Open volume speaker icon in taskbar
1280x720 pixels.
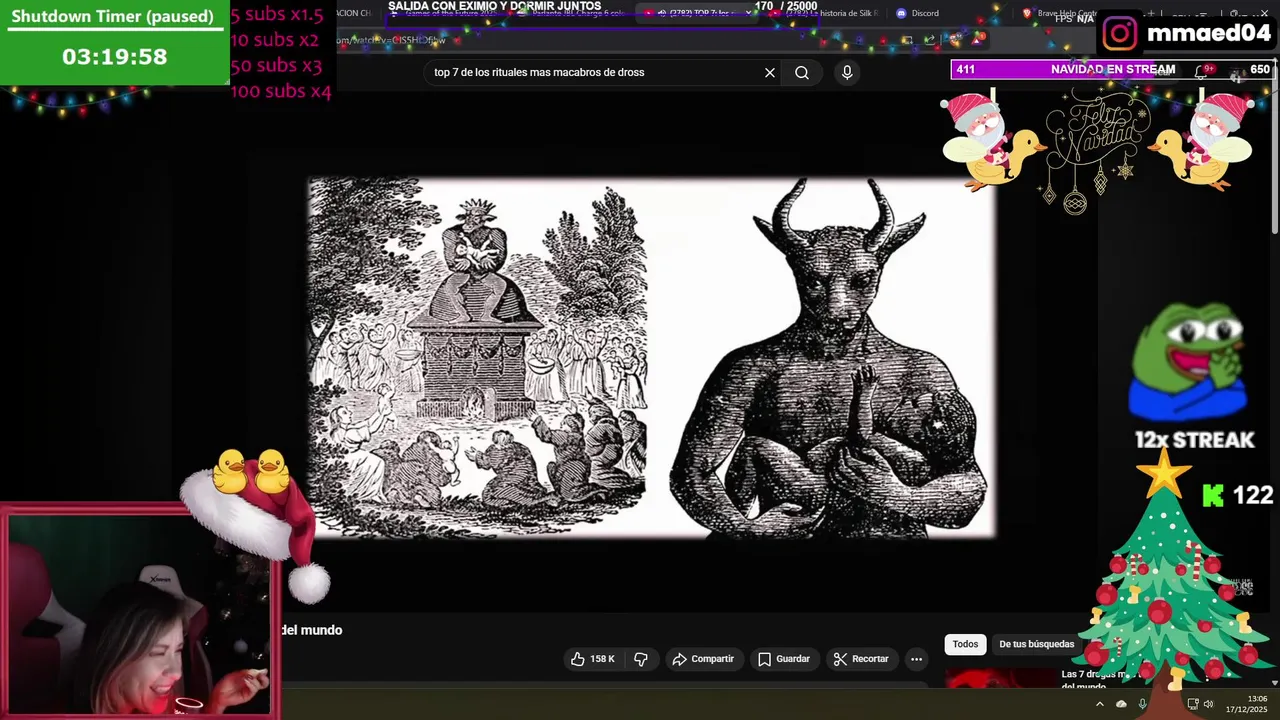point(1208,704)
